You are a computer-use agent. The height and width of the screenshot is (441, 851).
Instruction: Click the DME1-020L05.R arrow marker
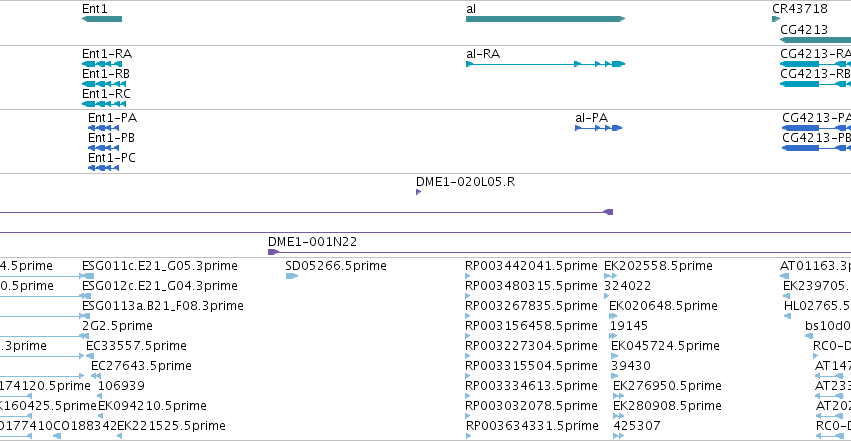click(418, 192)
